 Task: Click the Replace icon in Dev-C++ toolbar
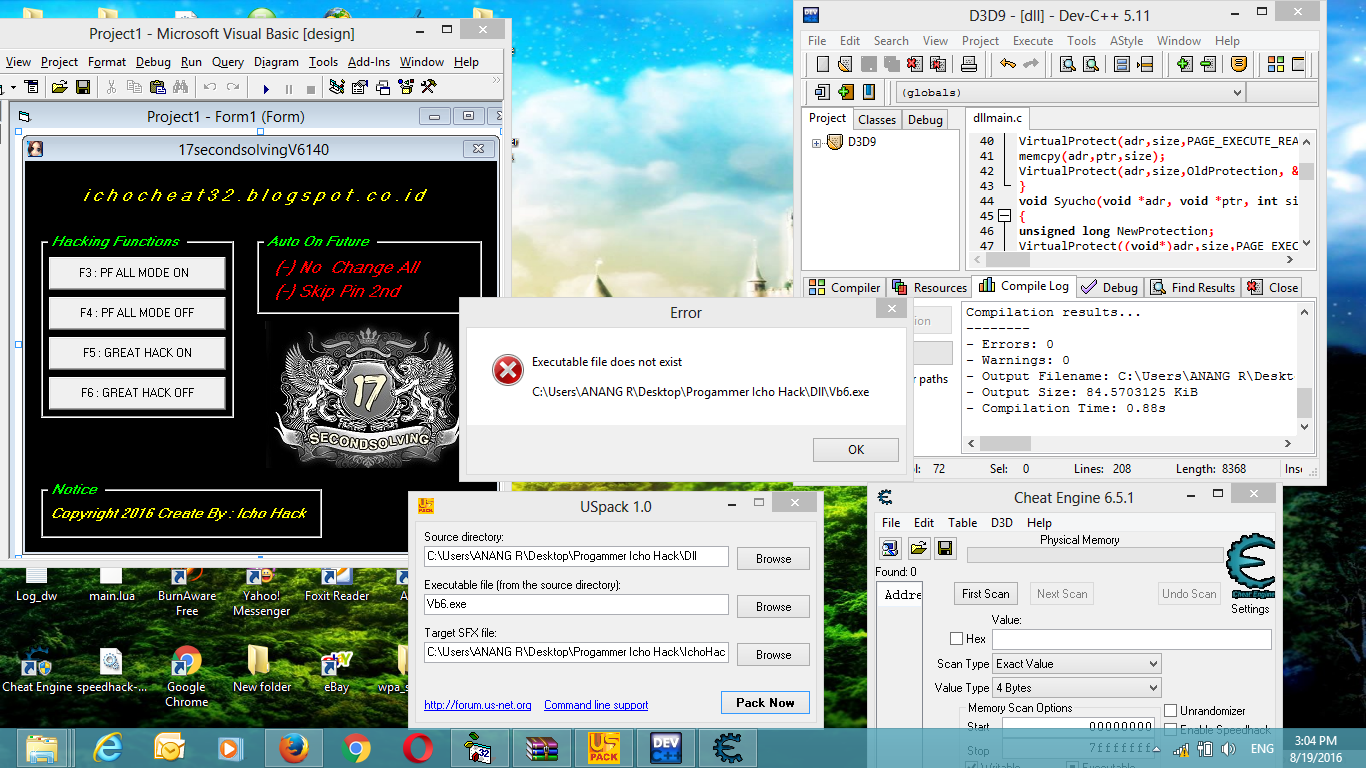[1091, 64]
